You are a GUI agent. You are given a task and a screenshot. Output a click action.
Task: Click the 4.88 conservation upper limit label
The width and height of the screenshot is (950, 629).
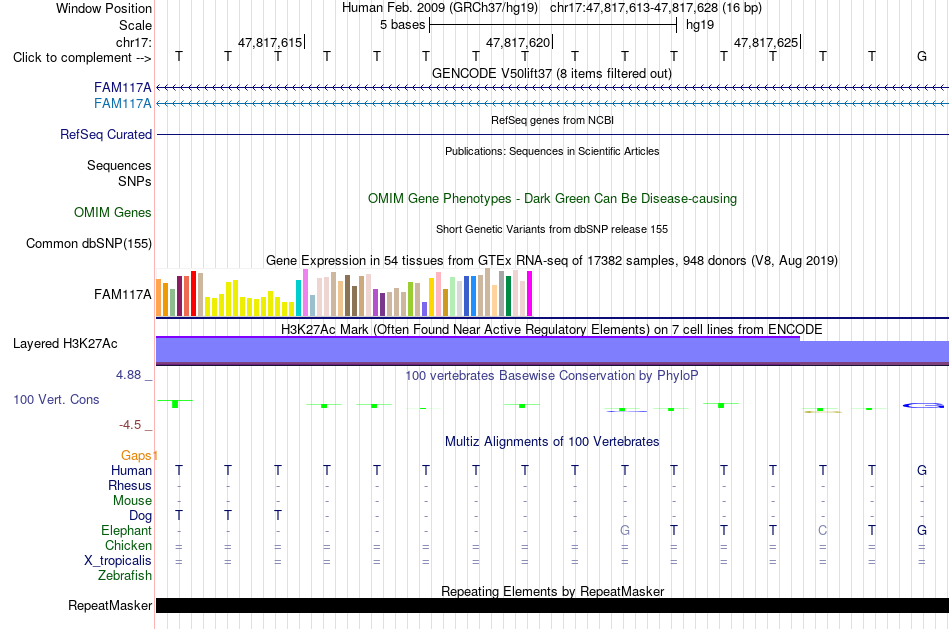(x=128, y=375)
